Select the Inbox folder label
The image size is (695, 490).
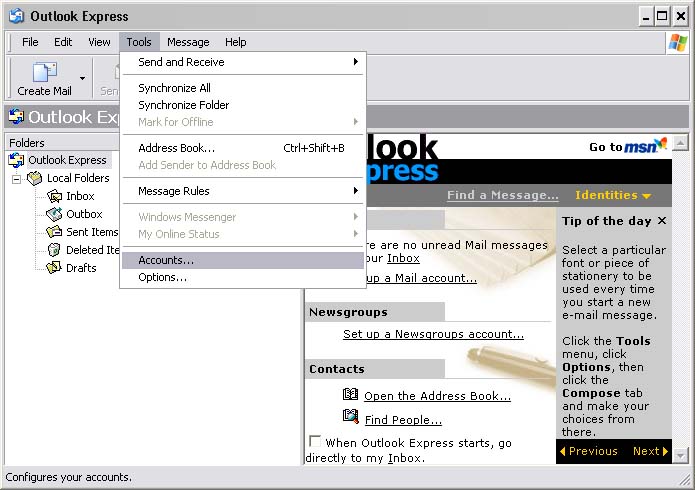[80, 196]
